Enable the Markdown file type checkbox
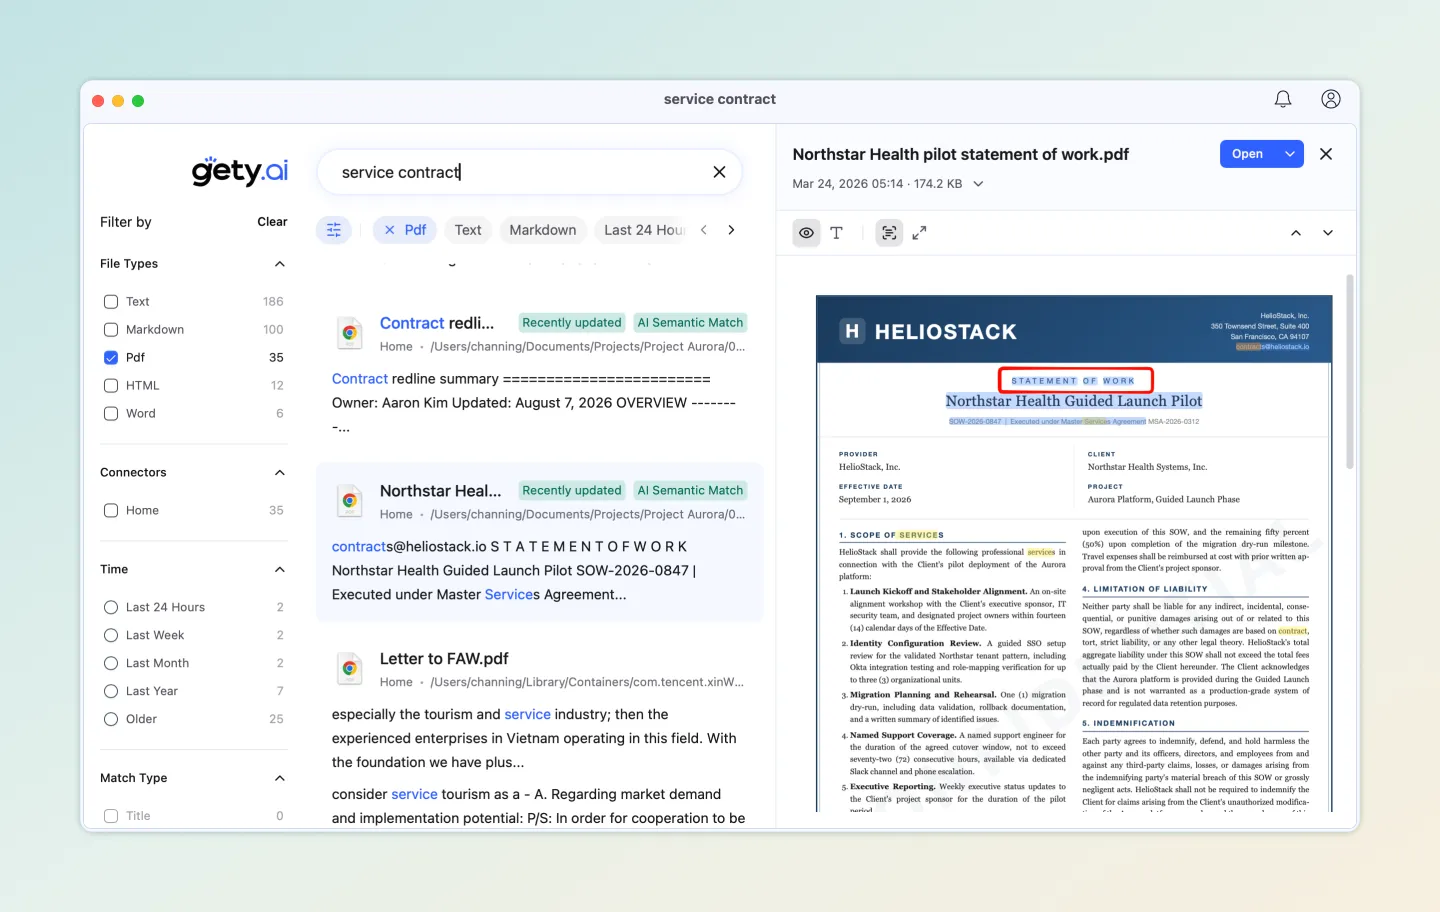 [111, 329]
